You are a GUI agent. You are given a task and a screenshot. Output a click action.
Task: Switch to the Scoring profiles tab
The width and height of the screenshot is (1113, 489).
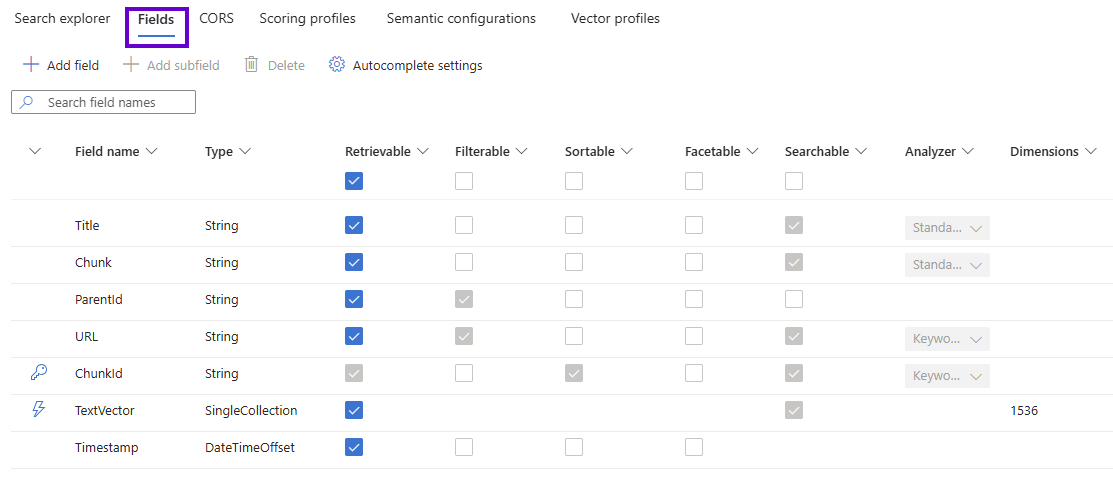click(307, 18)
